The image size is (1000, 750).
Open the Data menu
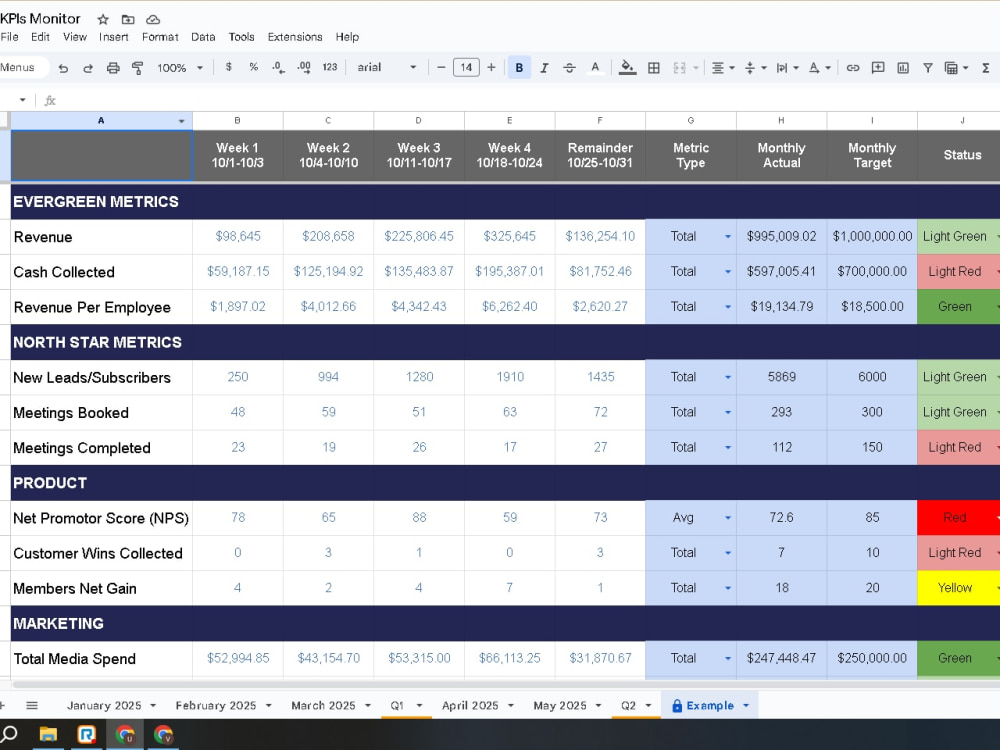tap(203, 37)
